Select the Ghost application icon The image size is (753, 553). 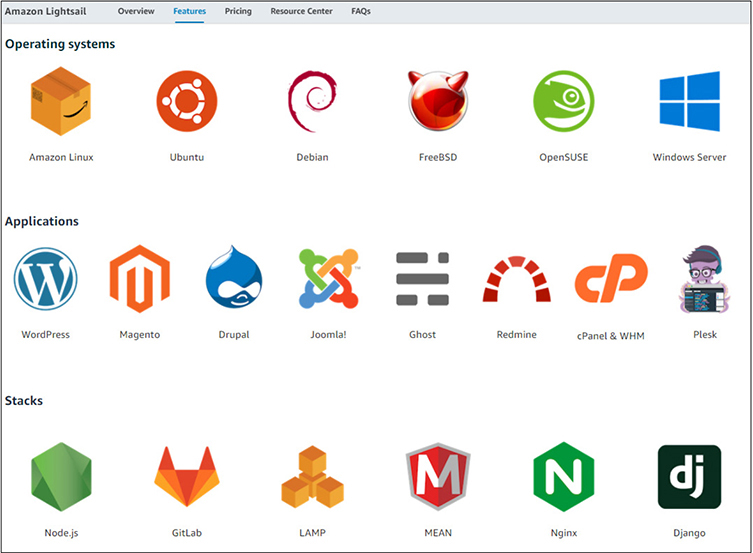422,279
